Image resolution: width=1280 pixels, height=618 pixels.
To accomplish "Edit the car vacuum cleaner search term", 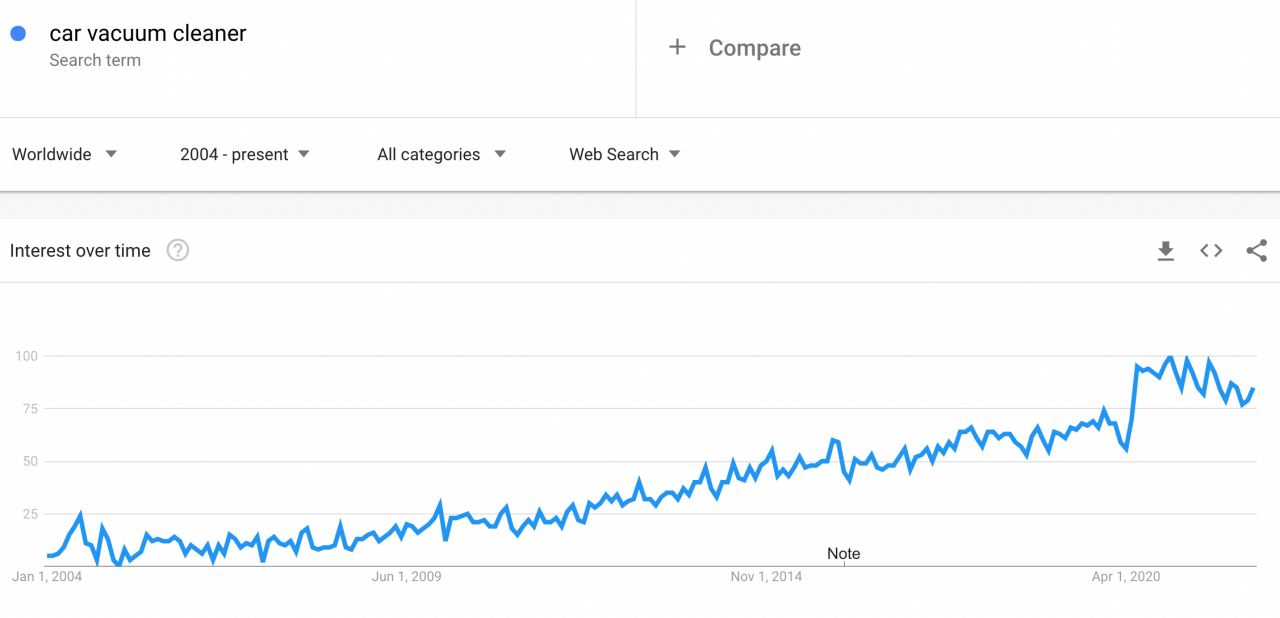I will (x=148, y=33).
